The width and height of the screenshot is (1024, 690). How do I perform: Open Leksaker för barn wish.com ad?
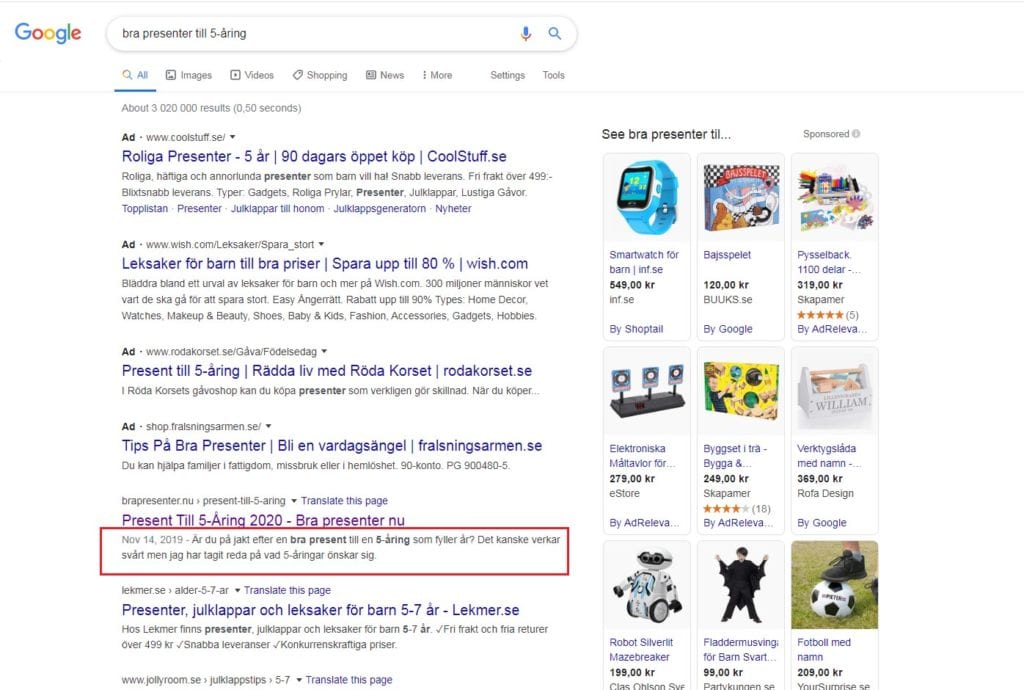325,264
